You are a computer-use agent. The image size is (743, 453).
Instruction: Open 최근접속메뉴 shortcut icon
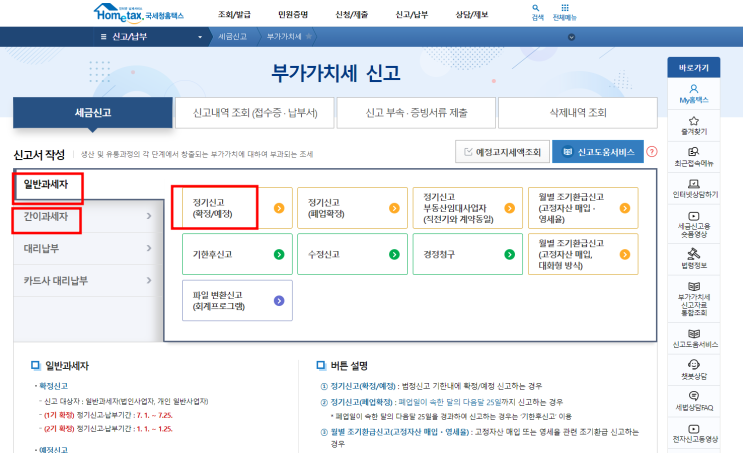tap(694, 152)
